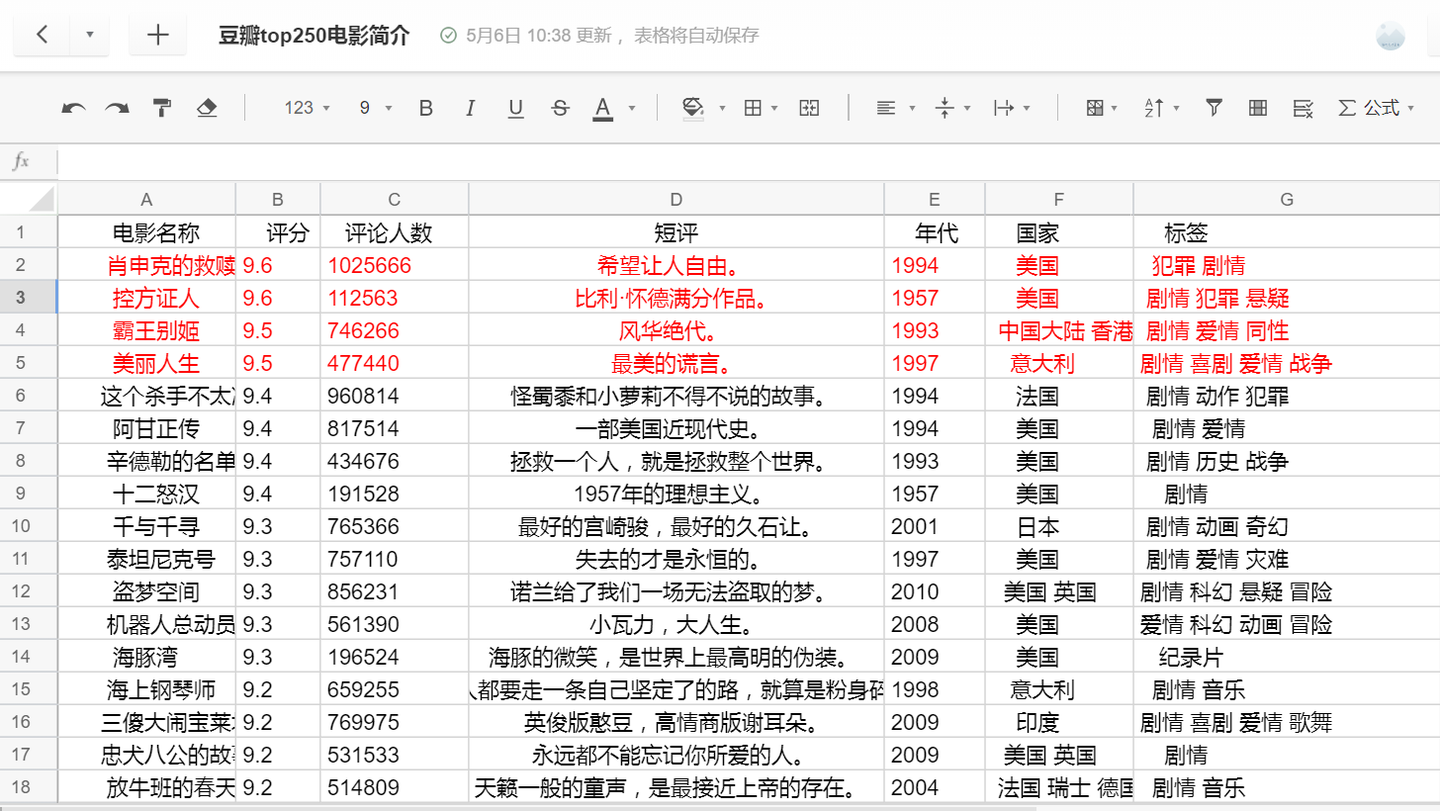The height and width of the screenshot is (811, 1440).
Task: Click the 标签 header cell
Action: click(1286, 233)
